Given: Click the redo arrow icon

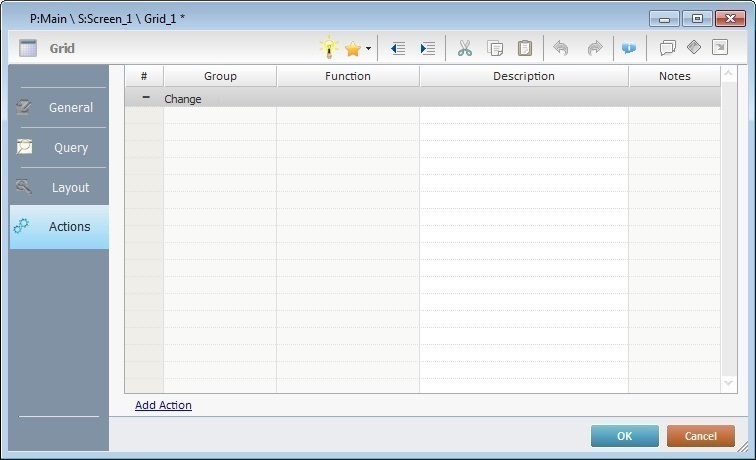Looking at the screenshot, I should point(594,48).
